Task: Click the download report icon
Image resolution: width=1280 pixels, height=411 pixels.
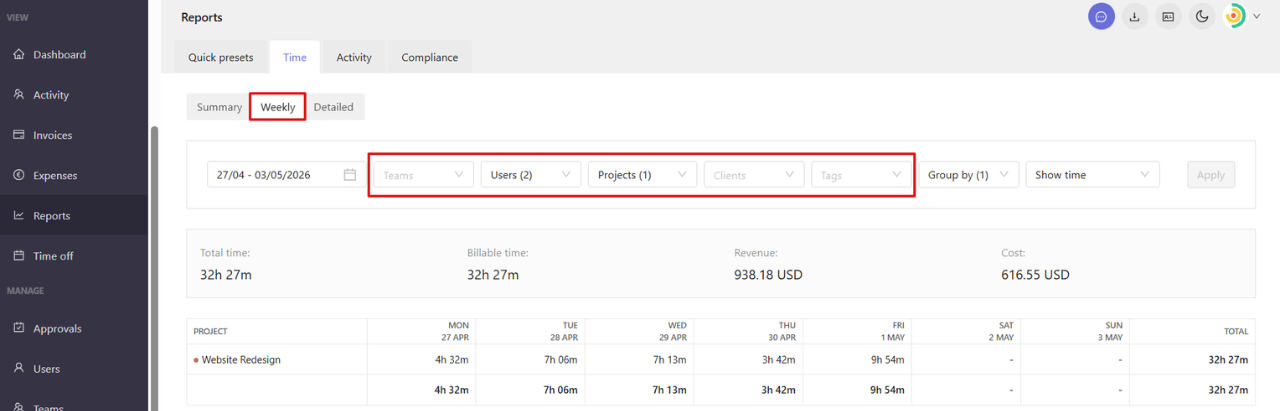Action: 1134,16
